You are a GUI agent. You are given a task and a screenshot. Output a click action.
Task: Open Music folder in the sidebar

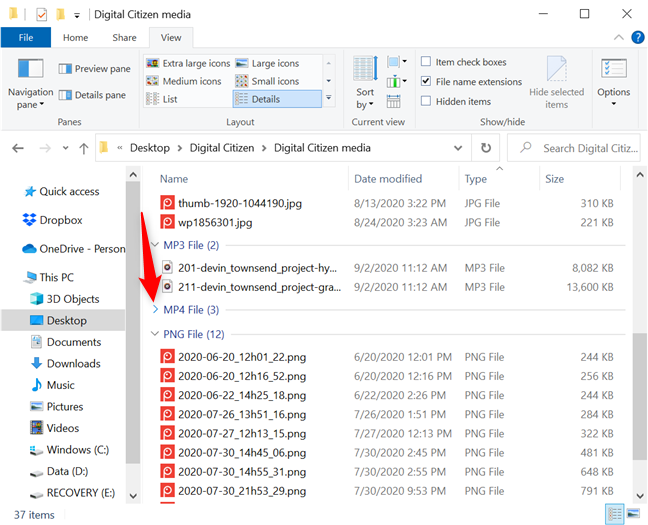coord(53,385)
